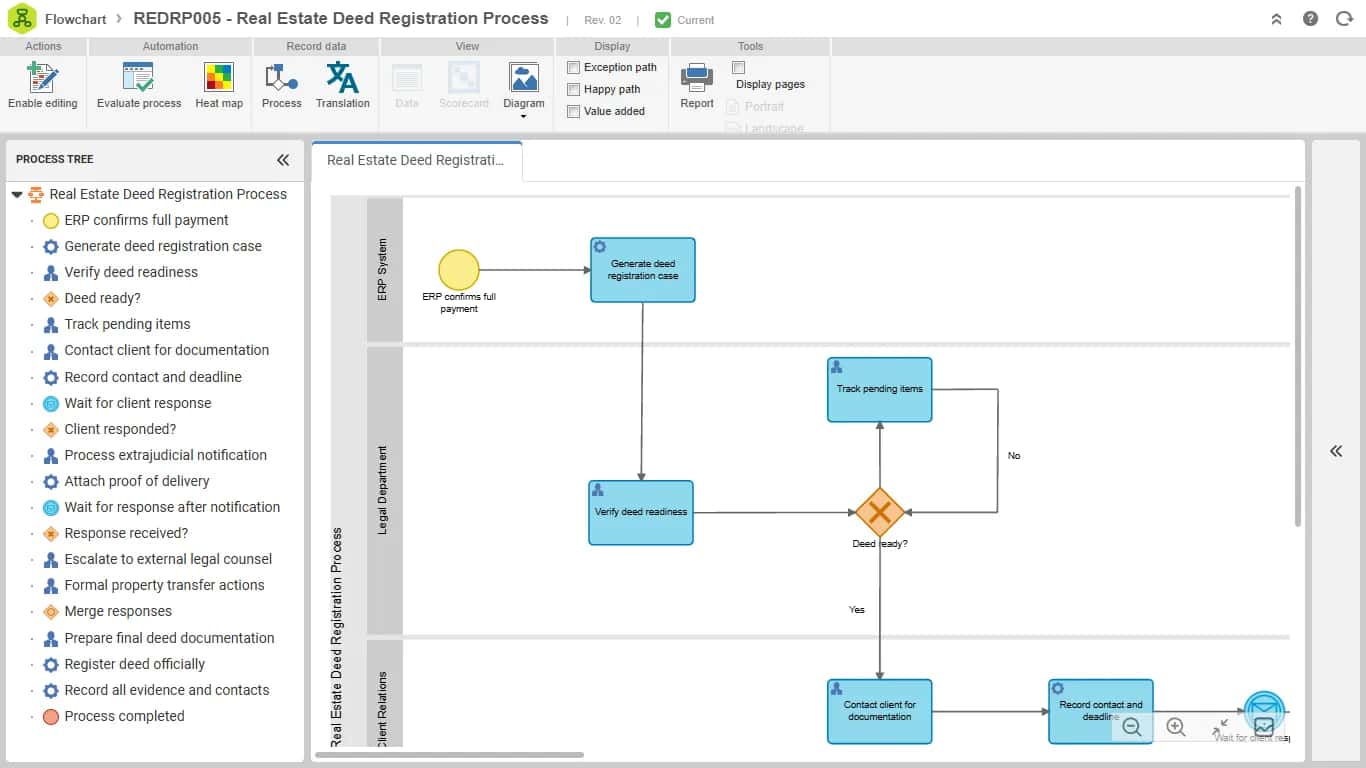1366x768 pixels.
Task: Generate a Report from the toolbar
Action: (x=696, y=78)
